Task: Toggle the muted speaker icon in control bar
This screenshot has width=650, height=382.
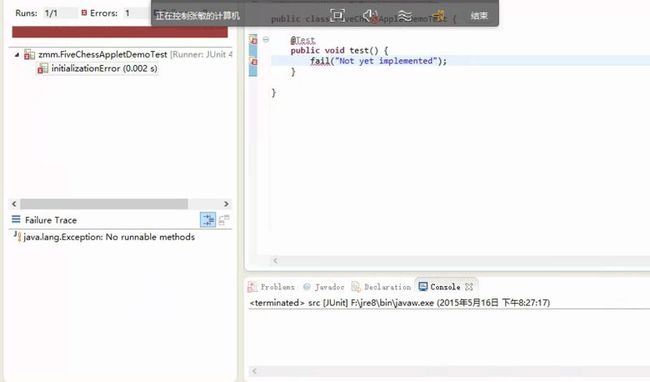Action: [x=371, y=16]
